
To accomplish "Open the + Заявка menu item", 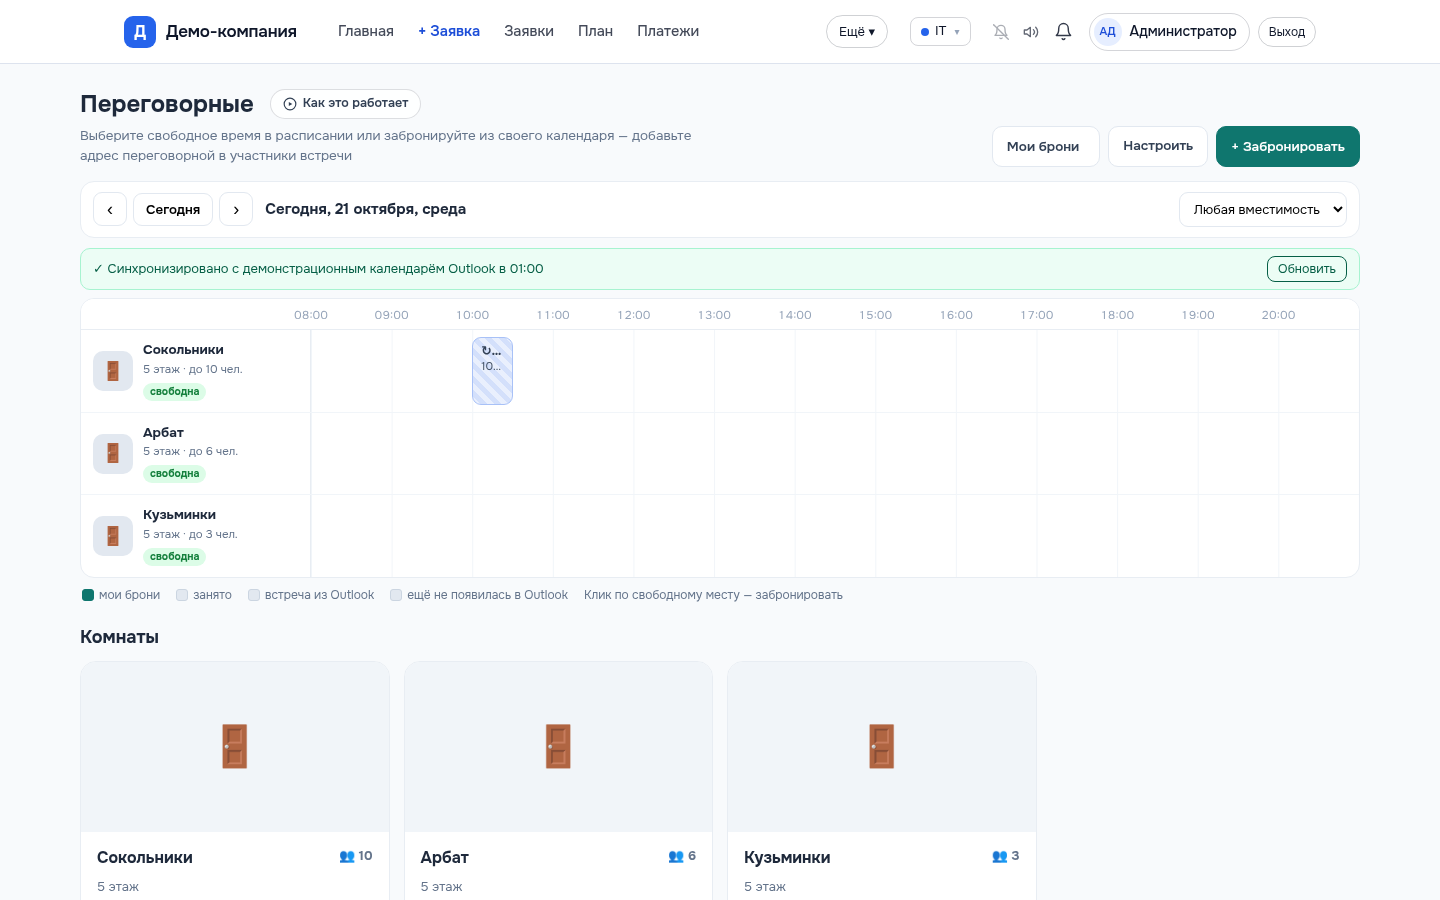I will [x=449, y=31].
